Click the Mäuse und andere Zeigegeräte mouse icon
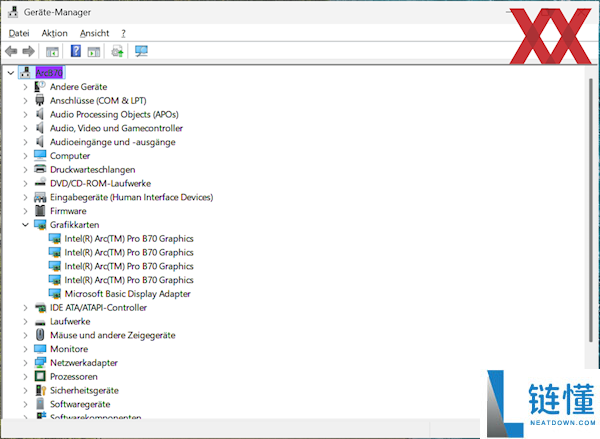 click(x=40, y=335)
